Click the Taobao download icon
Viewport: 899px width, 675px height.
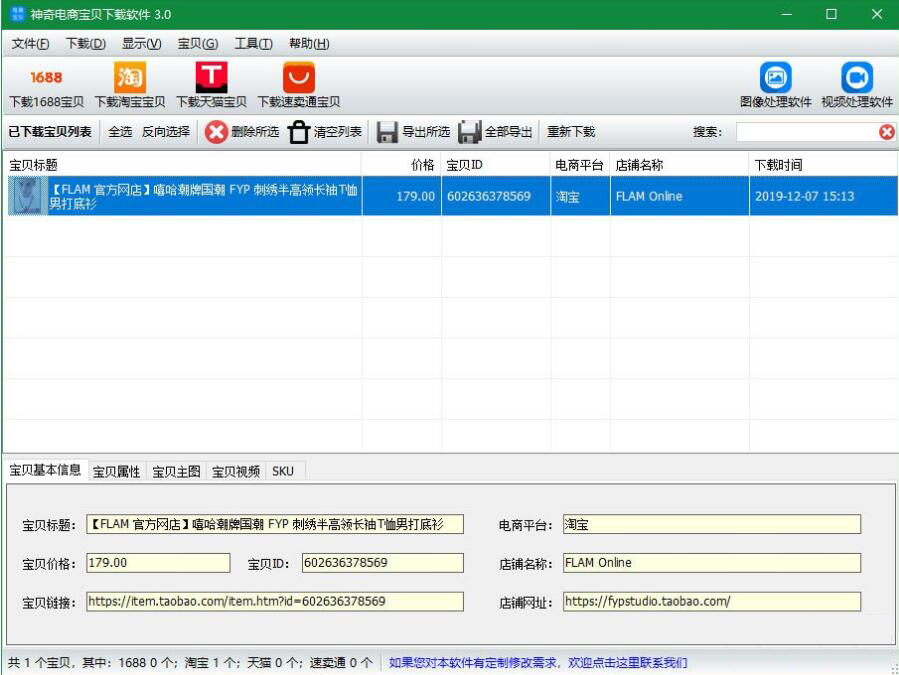coord(130,77)
